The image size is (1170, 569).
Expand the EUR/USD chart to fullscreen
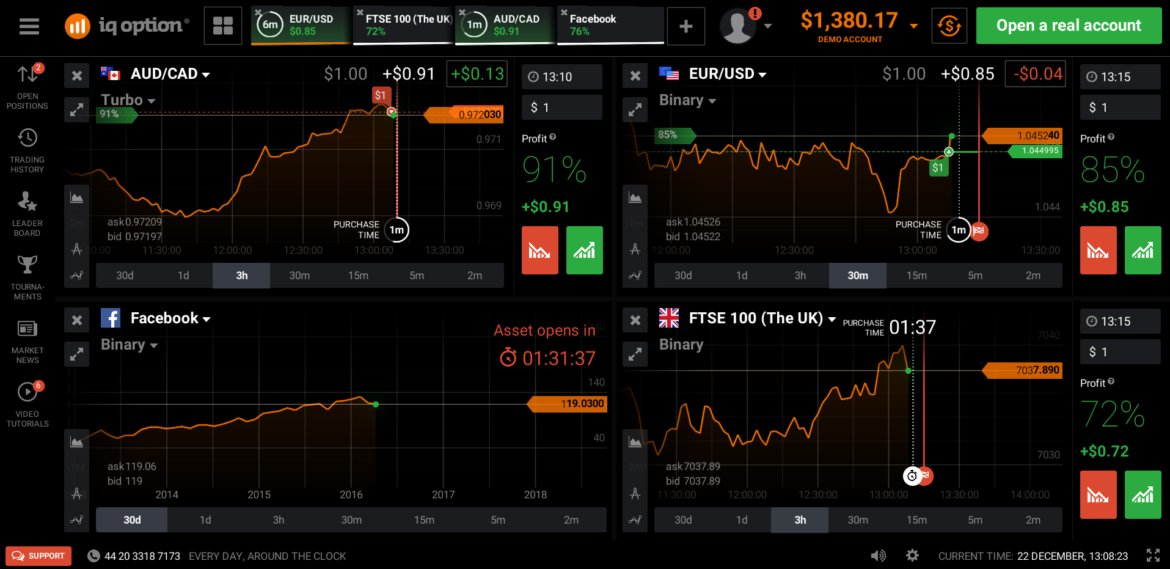click(635, 110)
